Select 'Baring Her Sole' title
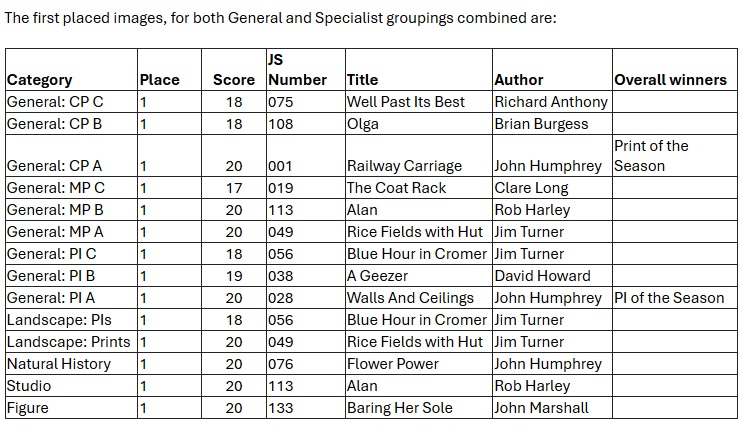748x430 pixels. (x=399, y=408)
